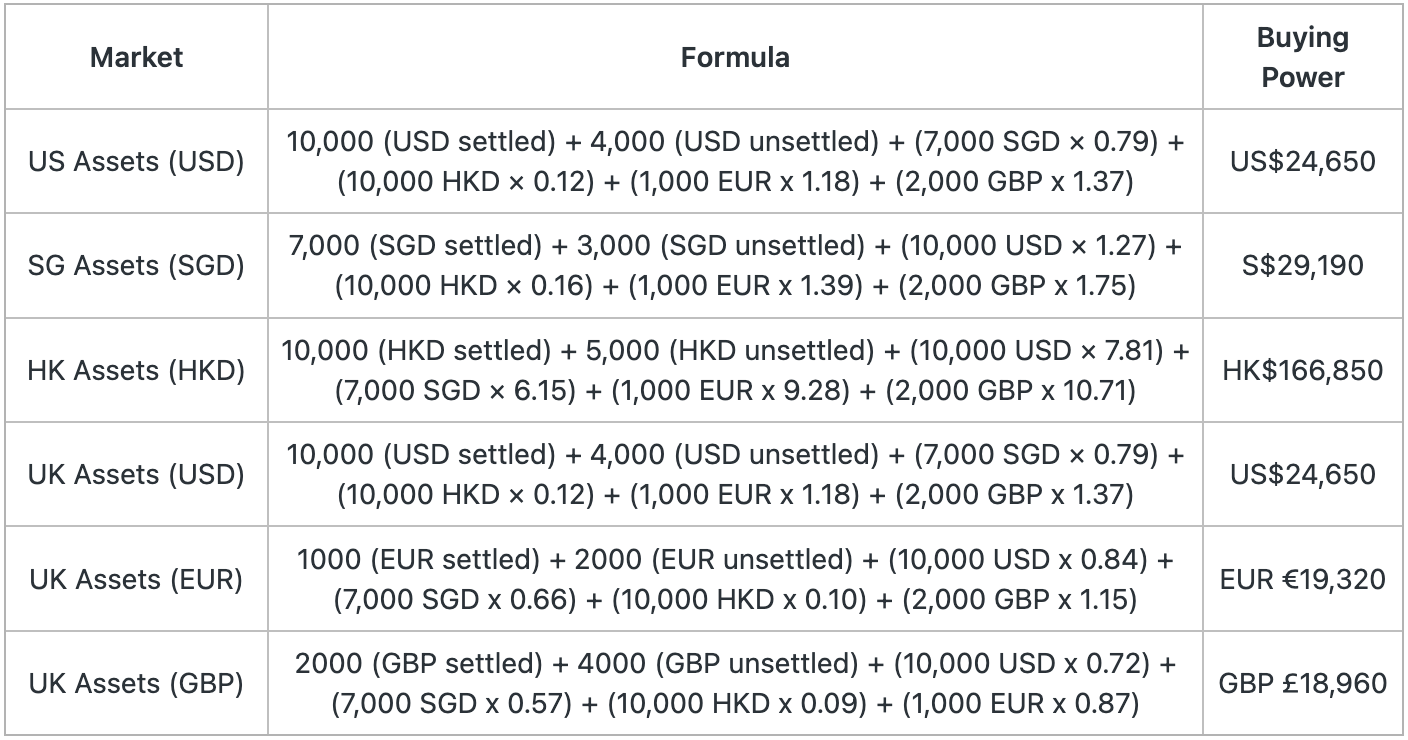
Task: Click the S$29,190 buying power value
Action: (1302, 266)
